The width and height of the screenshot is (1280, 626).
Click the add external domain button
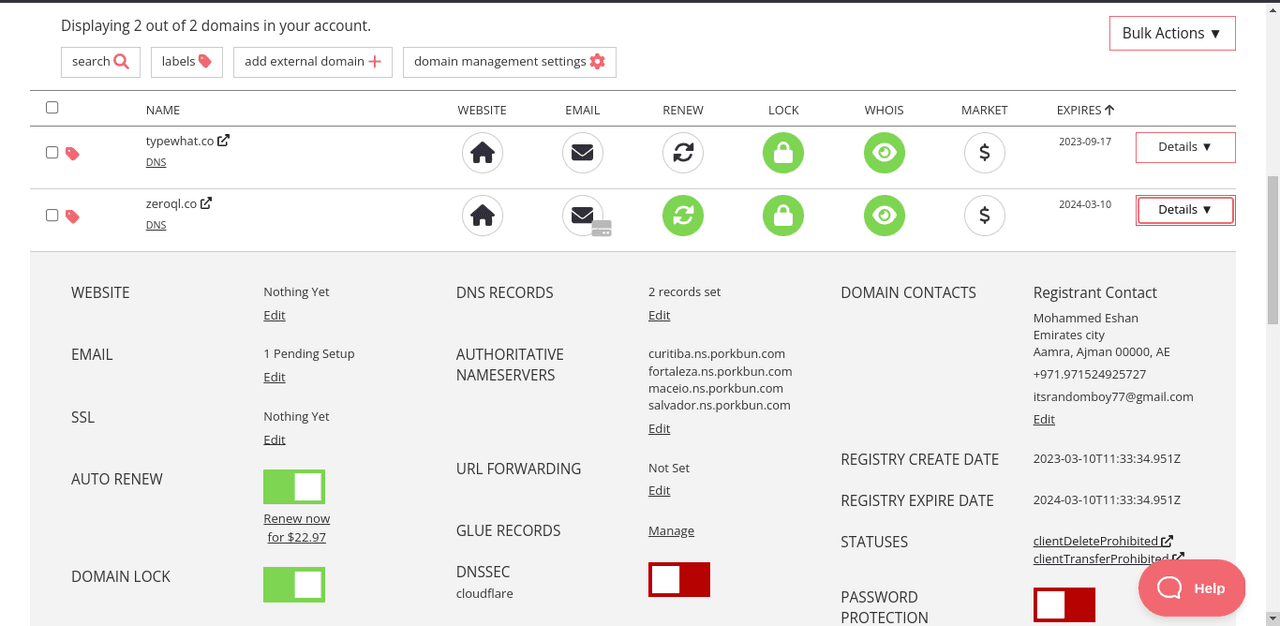pyautogui.click(x=312, y=62)
